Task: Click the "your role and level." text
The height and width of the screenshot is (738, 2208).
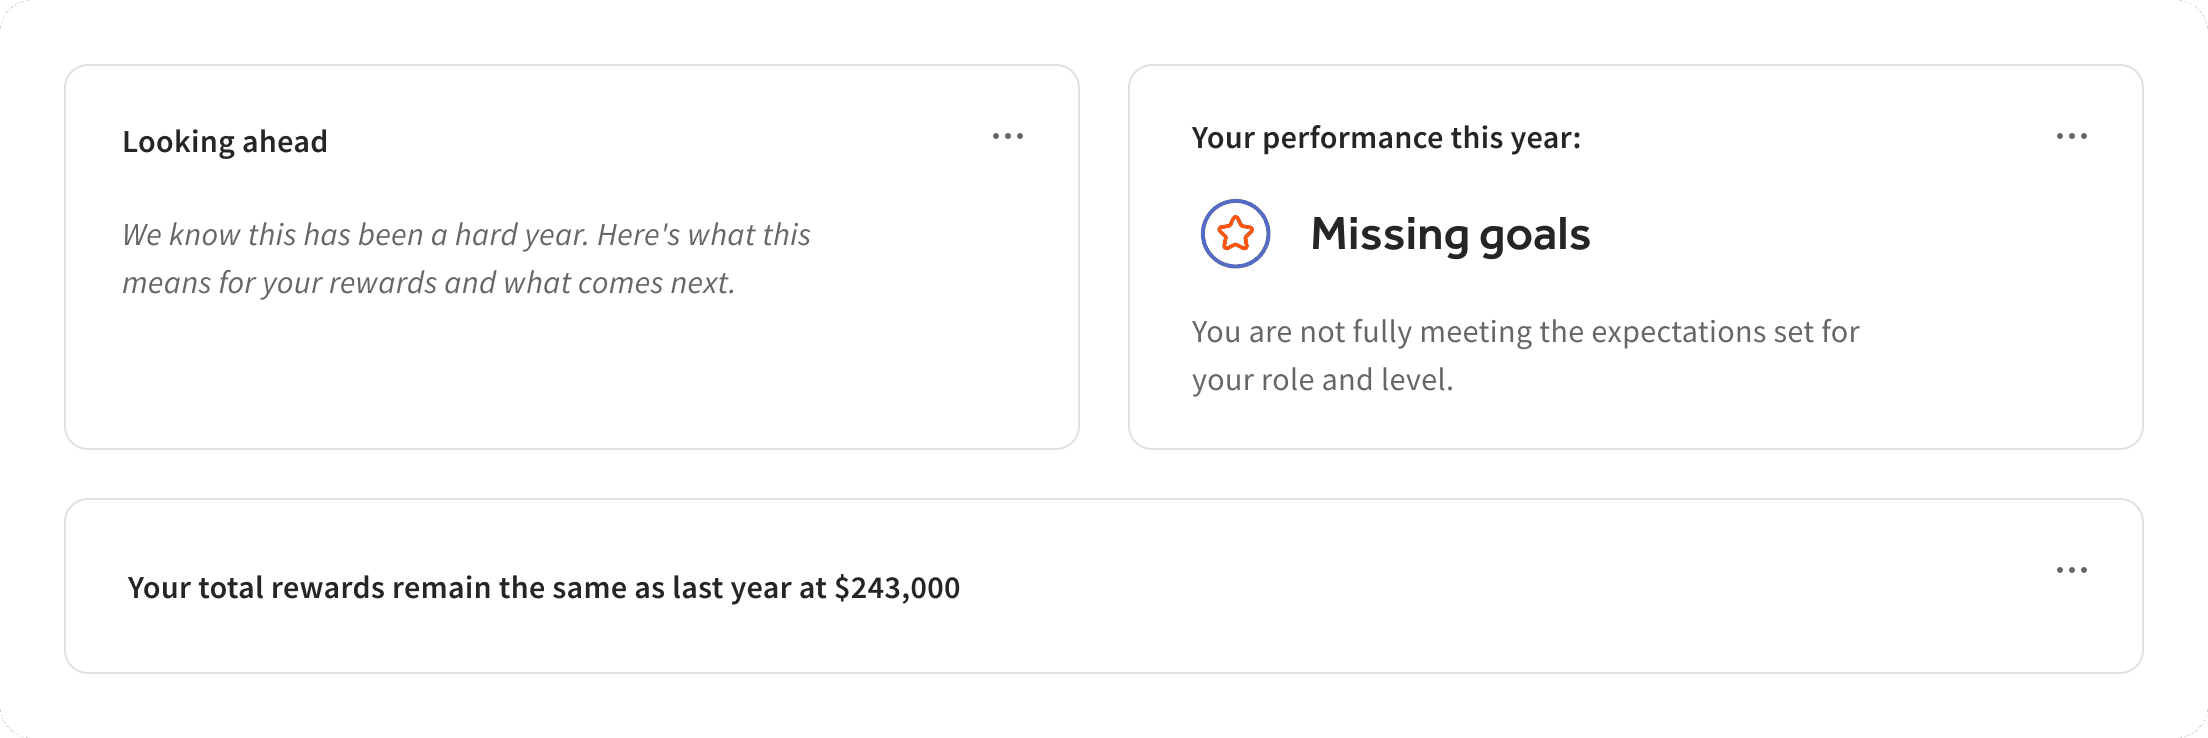Action: [x=1321, y=380]
